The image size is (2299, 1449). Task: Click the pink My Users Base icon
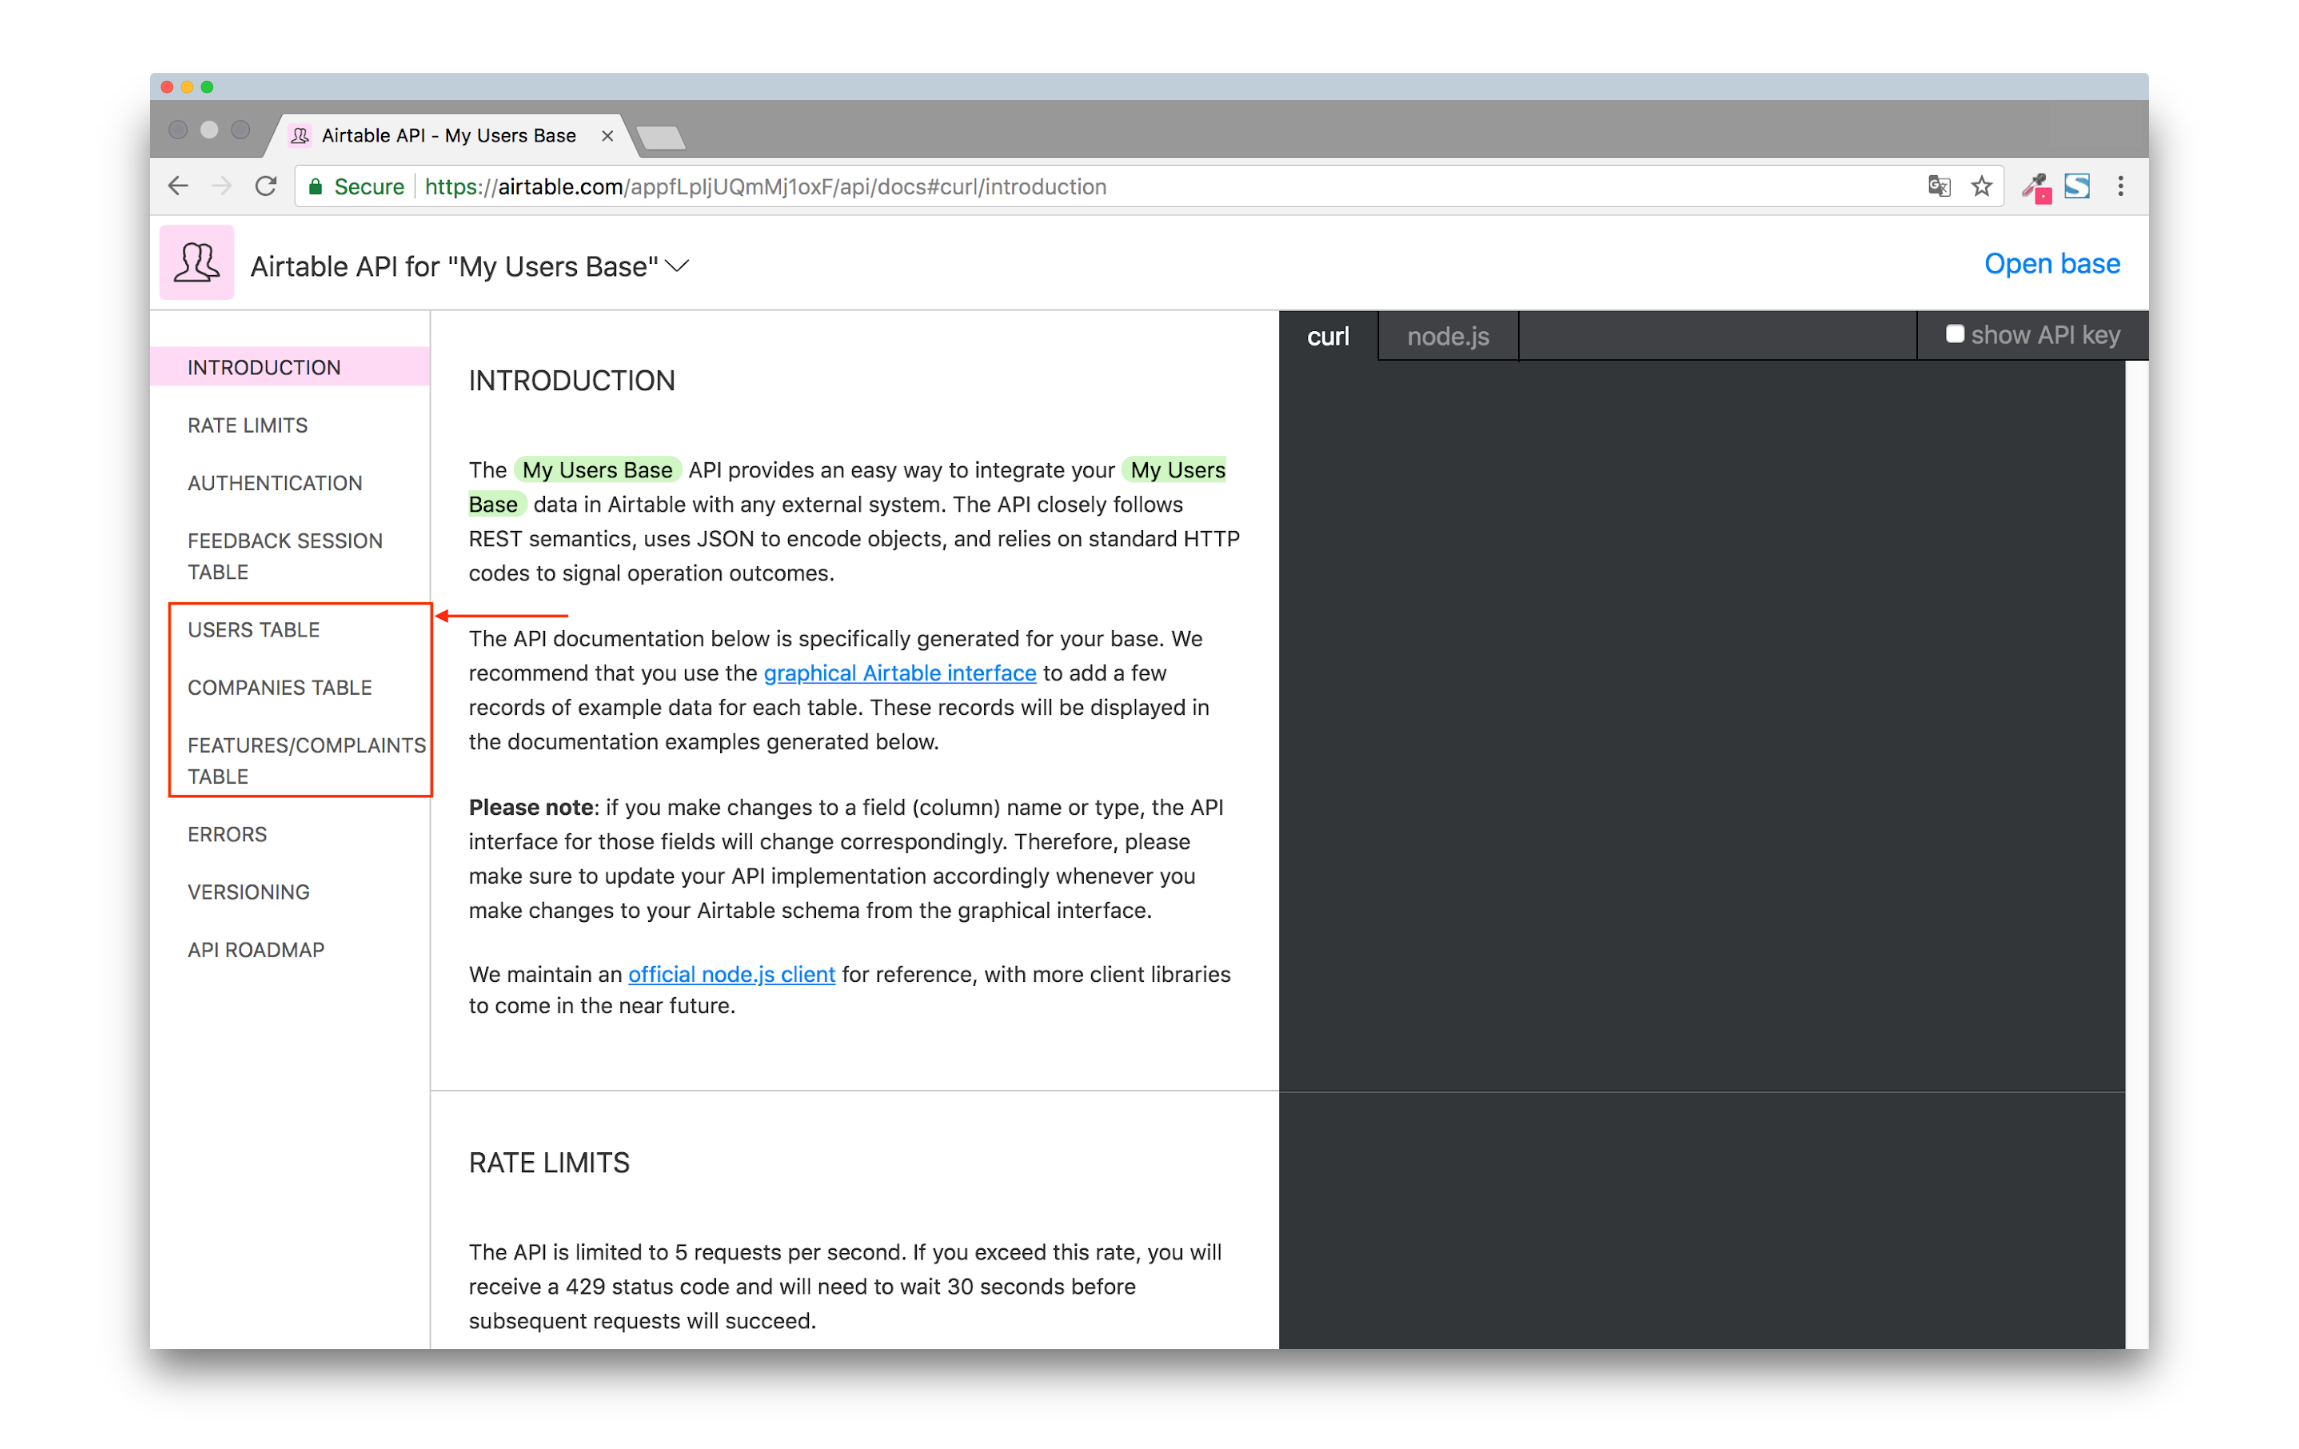(x=197, y=263)
